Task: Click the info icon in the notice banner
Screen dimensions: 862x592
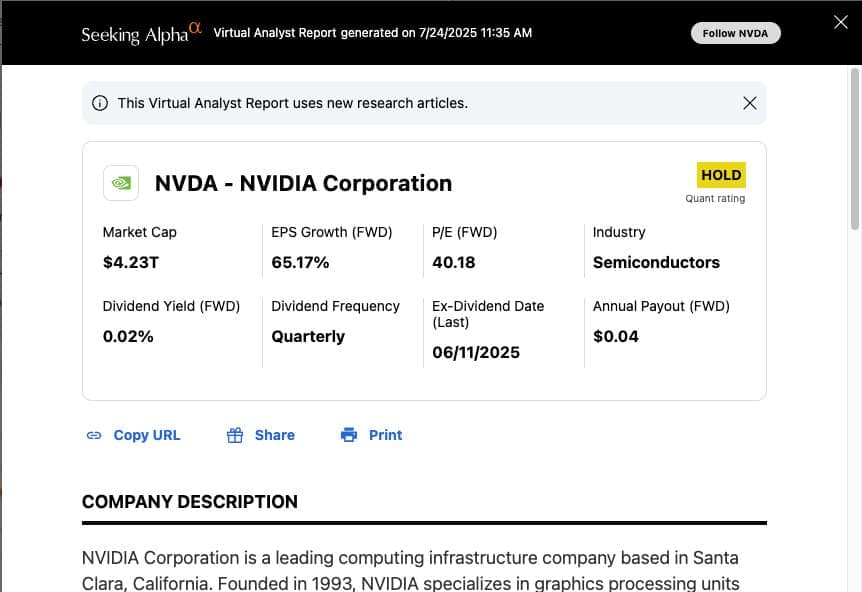Action: (x=100, y=103)
